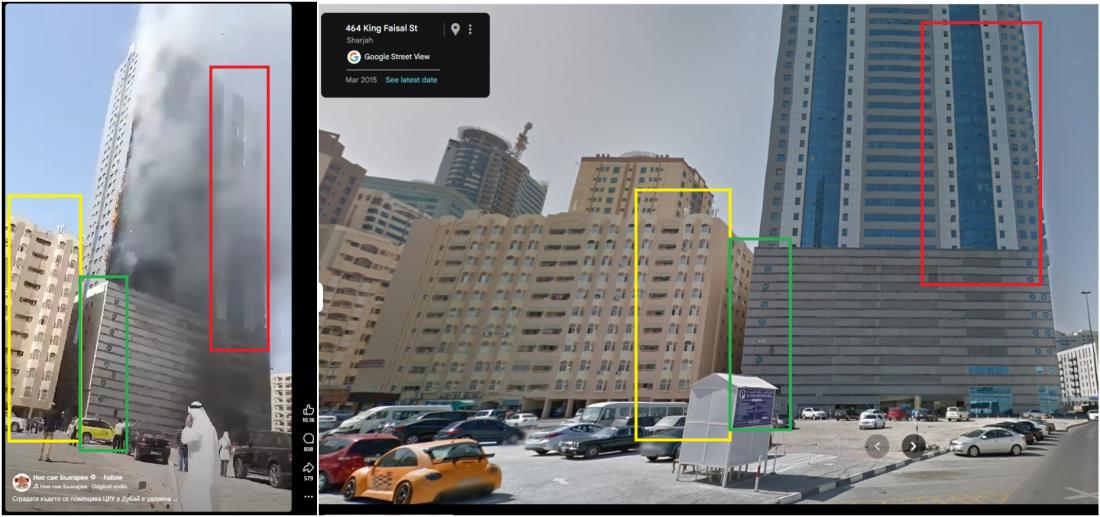Go to previous Street View position arrow
The image size is (1100, 517).
(877, 446)
